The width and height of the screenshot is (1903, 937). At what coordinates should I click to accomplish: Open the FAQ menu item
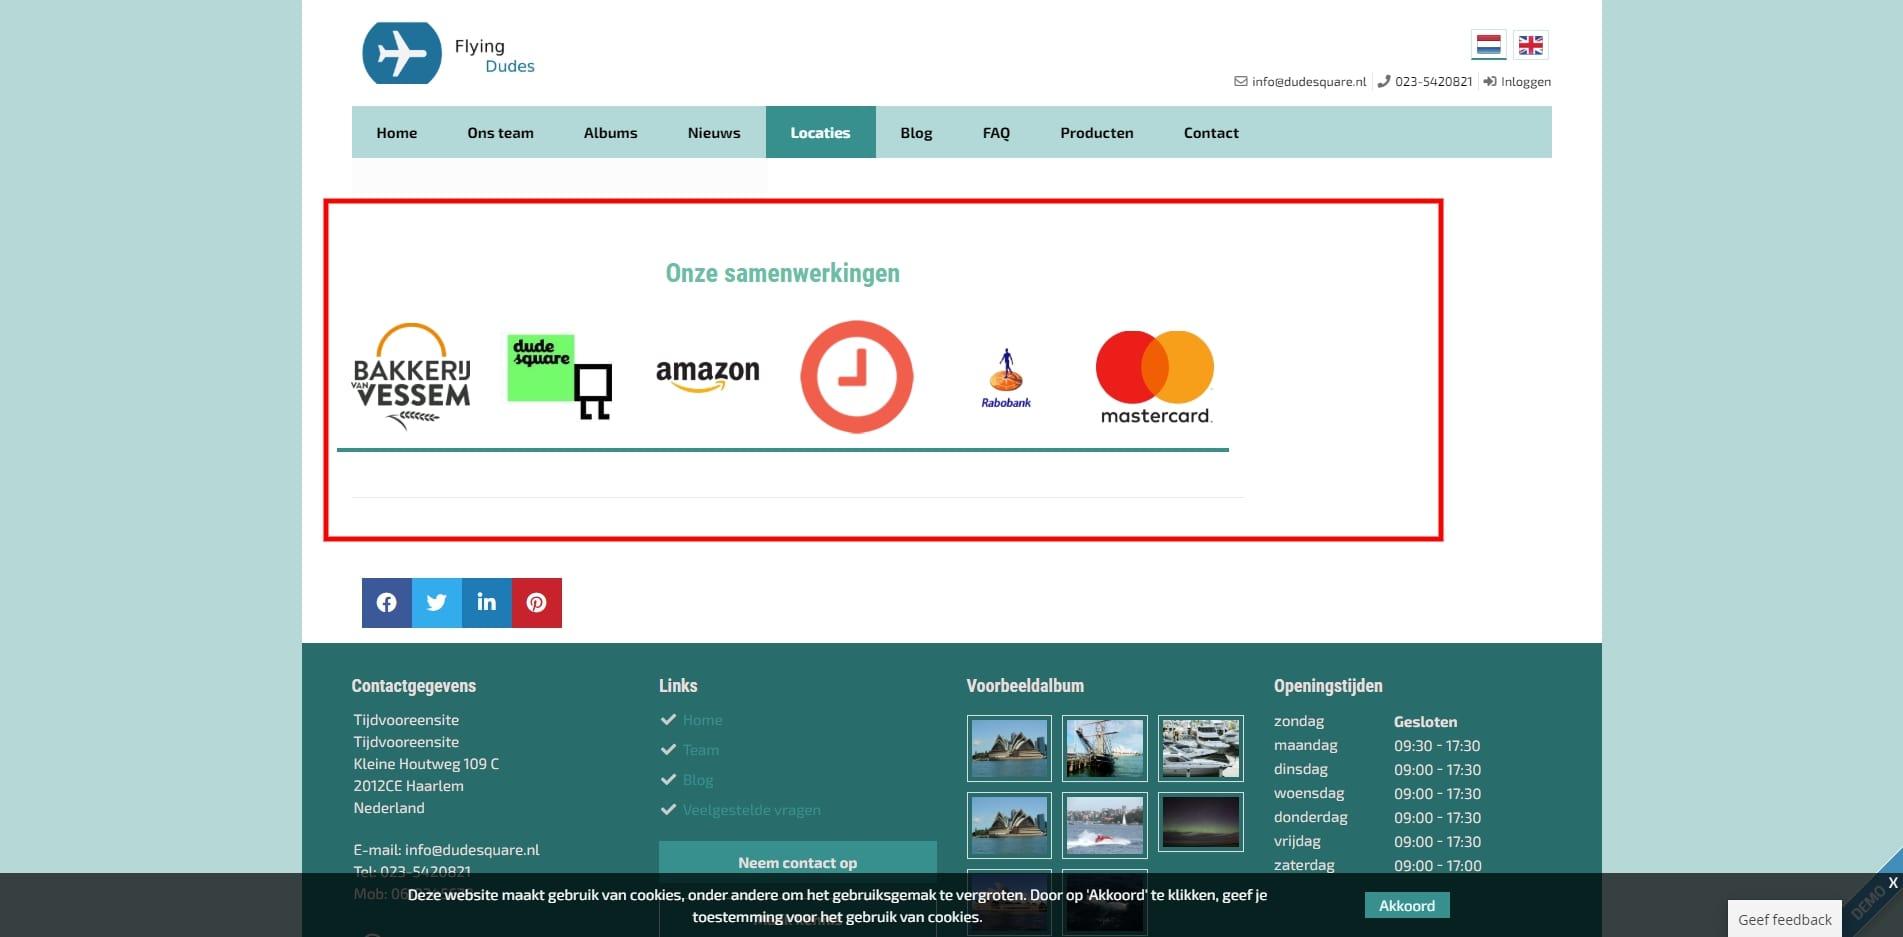tap(996, 133)
